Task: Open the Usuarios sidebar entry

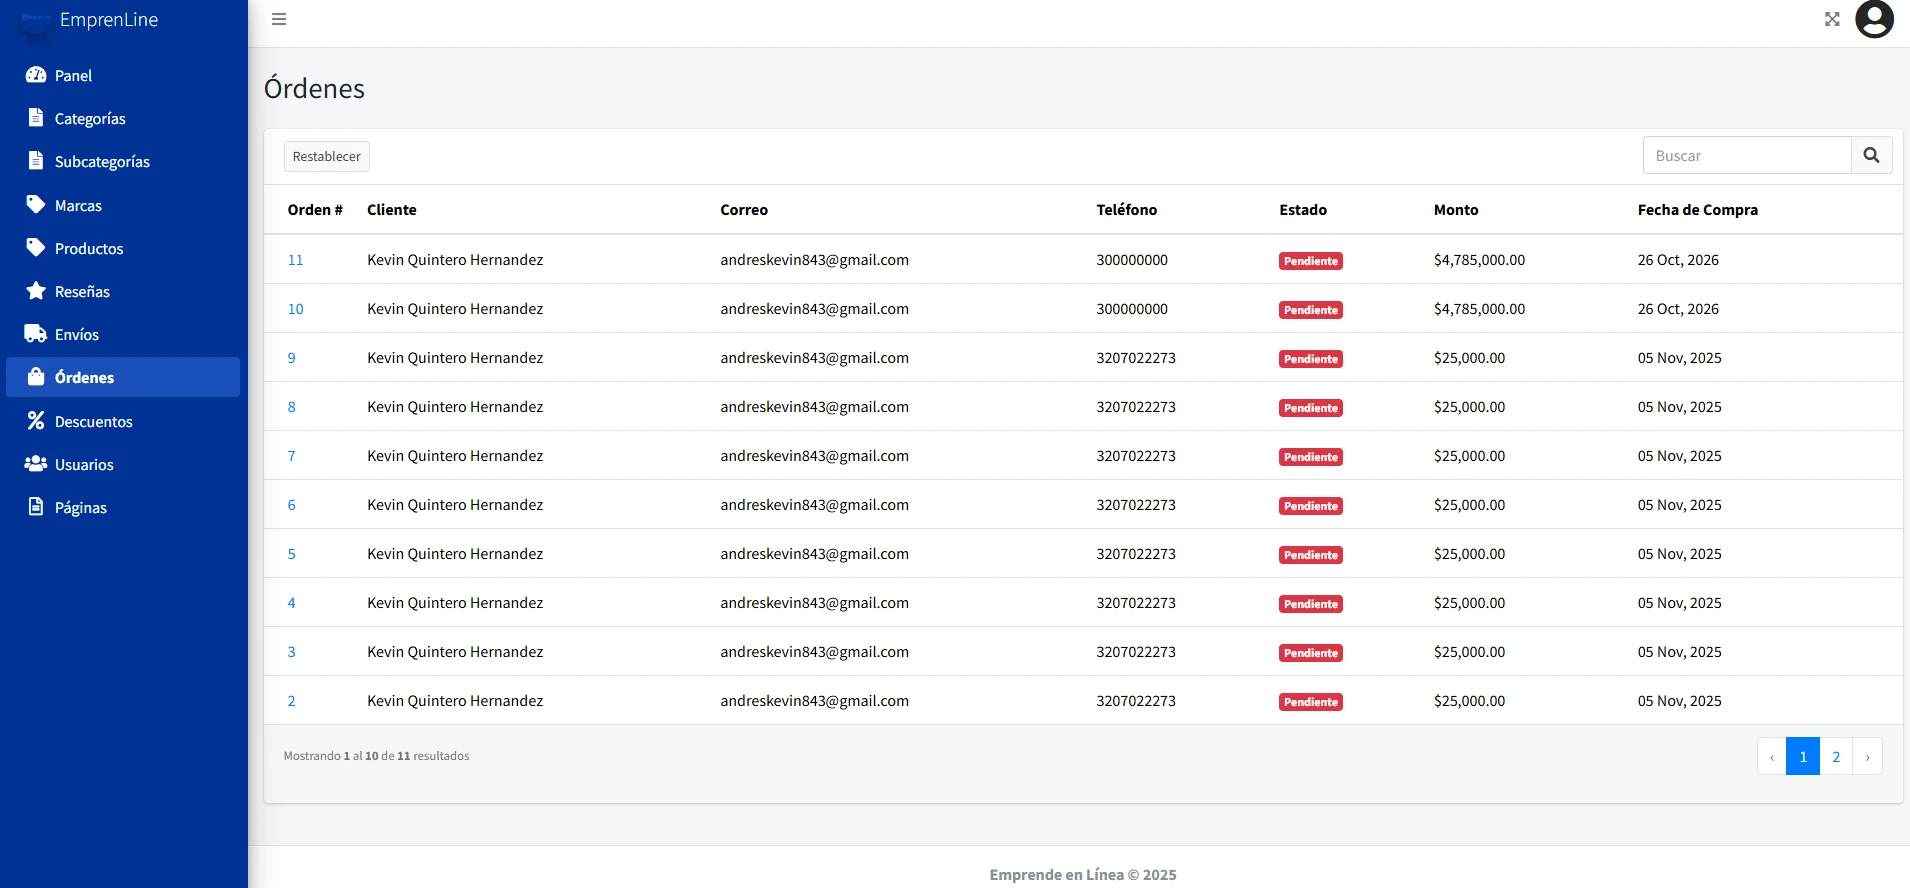Action: point(123,464)
